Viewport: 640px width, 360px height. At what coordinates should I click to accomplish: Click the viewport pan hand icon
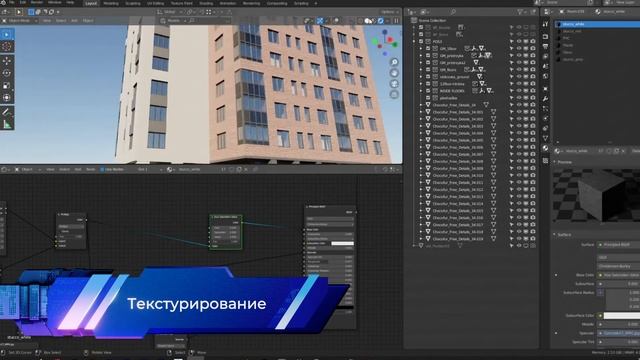click(394, 73)
